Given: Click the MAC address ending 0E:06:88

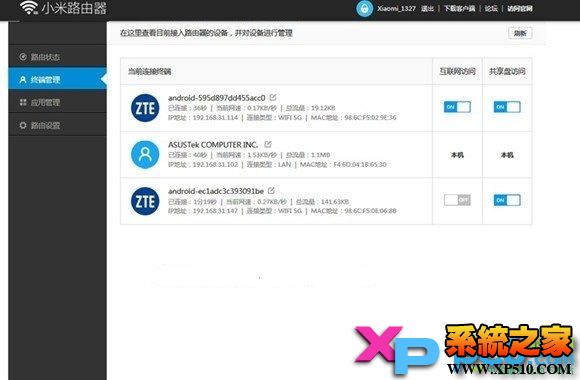Looking at the screenshot, I should click(x=370, y=211).
